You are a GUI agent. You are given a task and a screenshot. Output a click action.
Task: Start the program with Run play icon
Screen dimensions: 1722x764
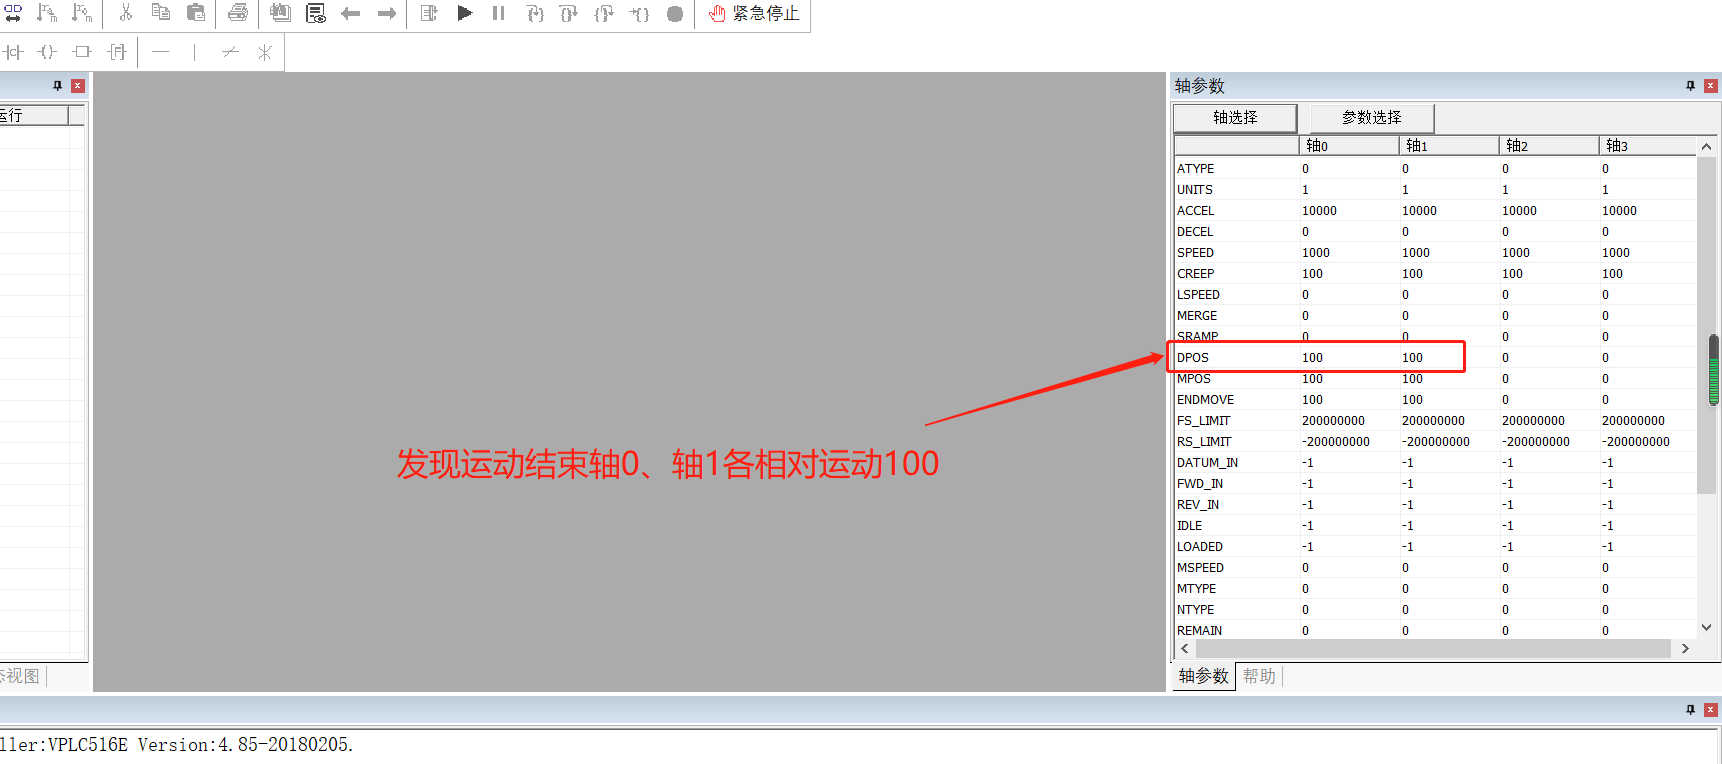click(465, 13)
